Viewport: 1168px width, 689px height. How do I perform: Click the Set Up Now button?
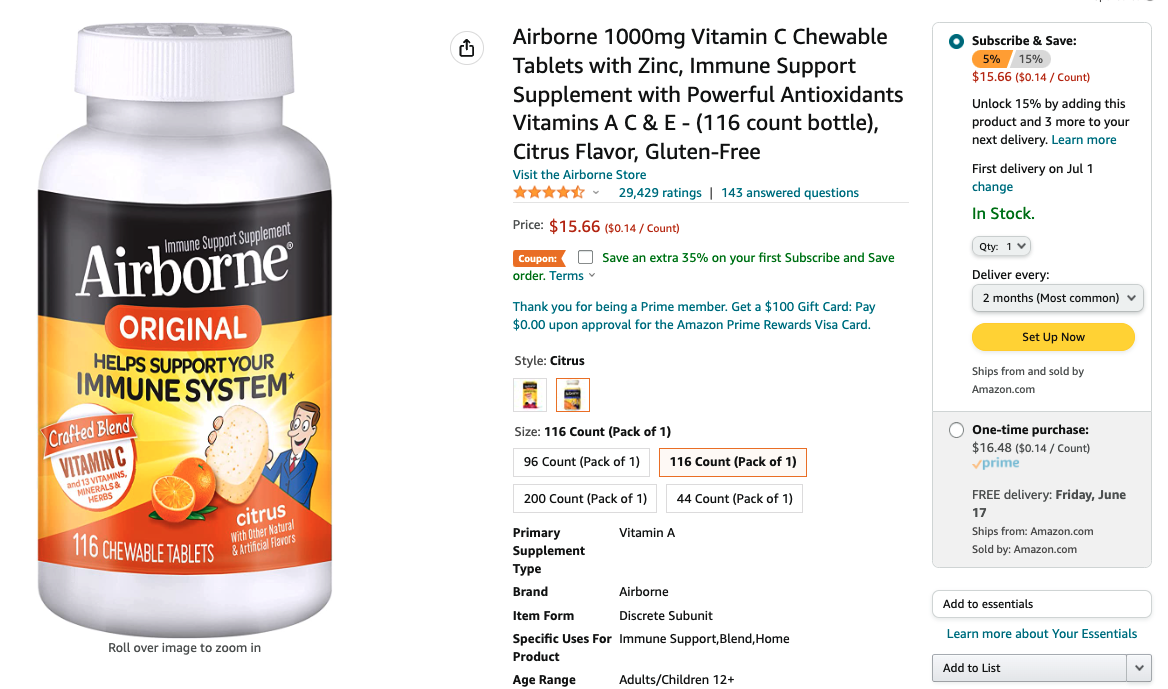pos(1053,337)
